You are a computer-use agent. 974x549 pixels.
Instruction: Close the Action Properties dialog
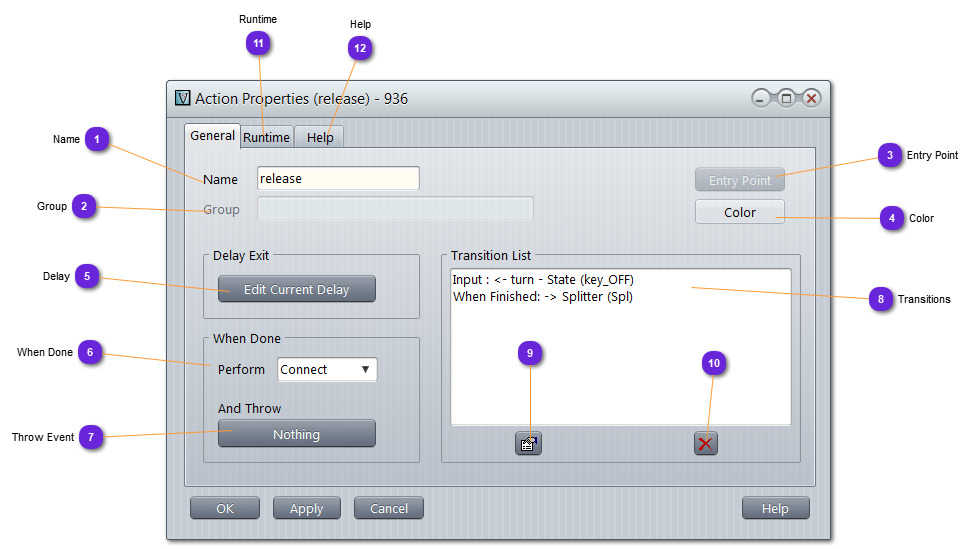click(x=811, y=98)
